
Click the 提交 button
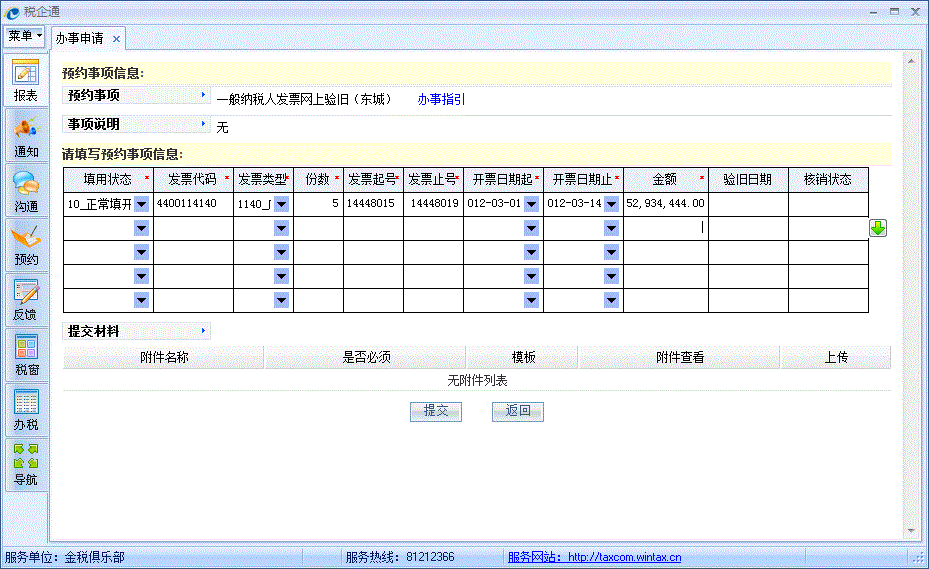[435, 411]
